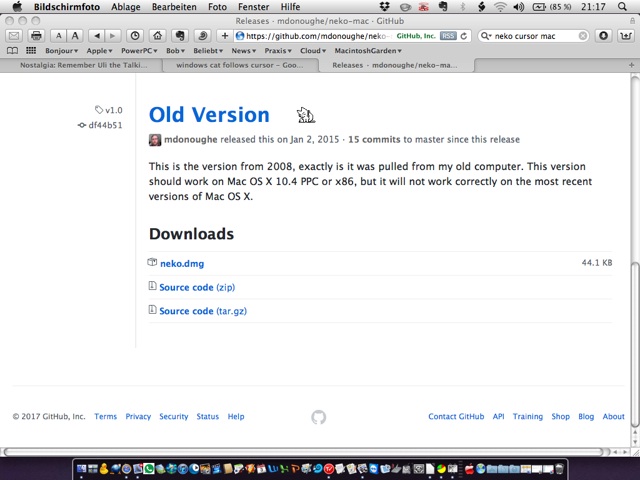Click the Wi-Fi status icon
640x480 pixels.
(500, 7)
